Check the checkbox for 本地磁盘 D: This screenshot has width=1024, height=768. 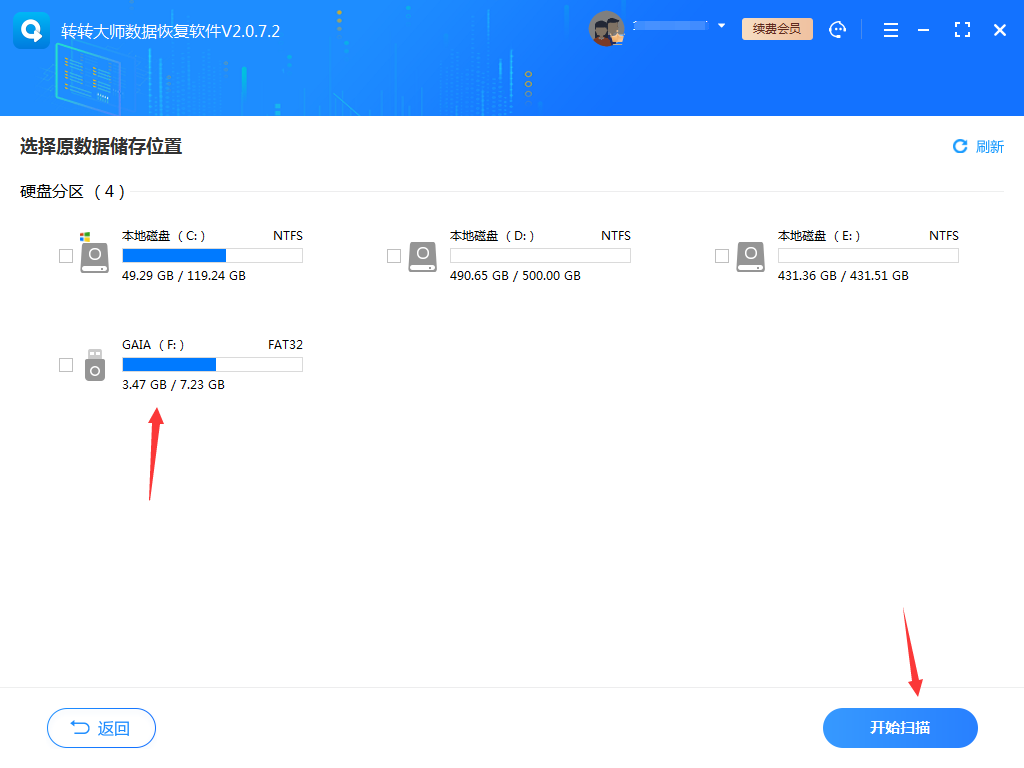394,255
